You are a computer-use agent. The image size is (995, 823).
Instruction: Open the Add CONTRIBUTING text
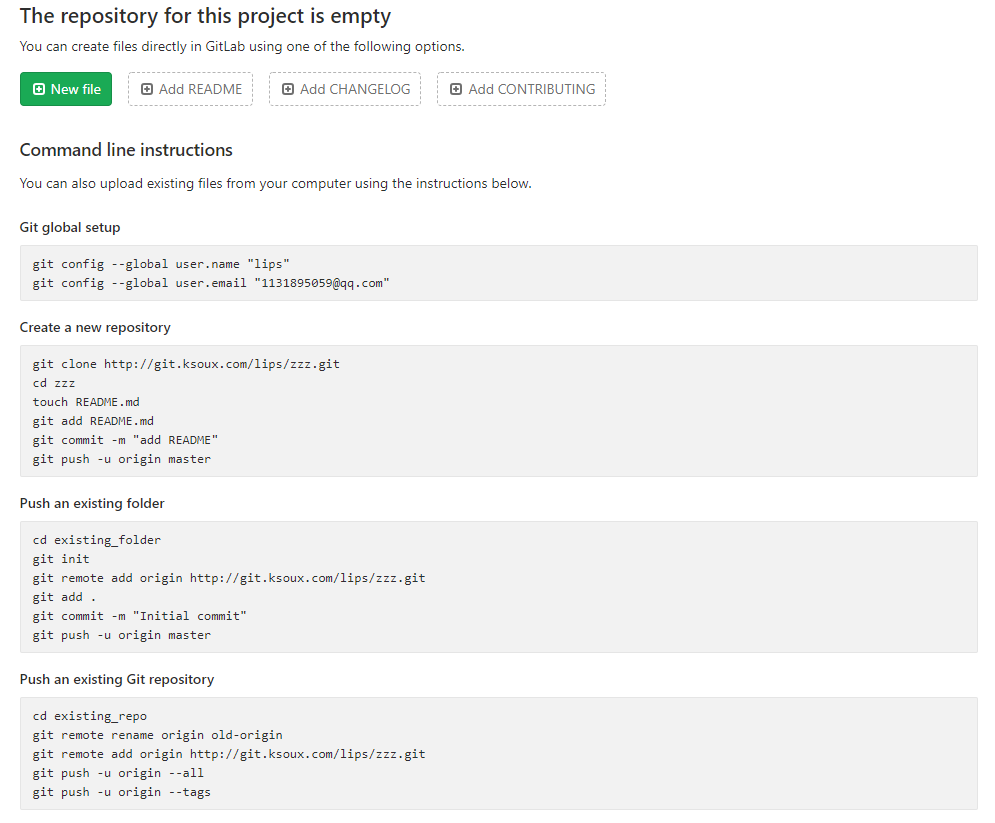(531, 89)
